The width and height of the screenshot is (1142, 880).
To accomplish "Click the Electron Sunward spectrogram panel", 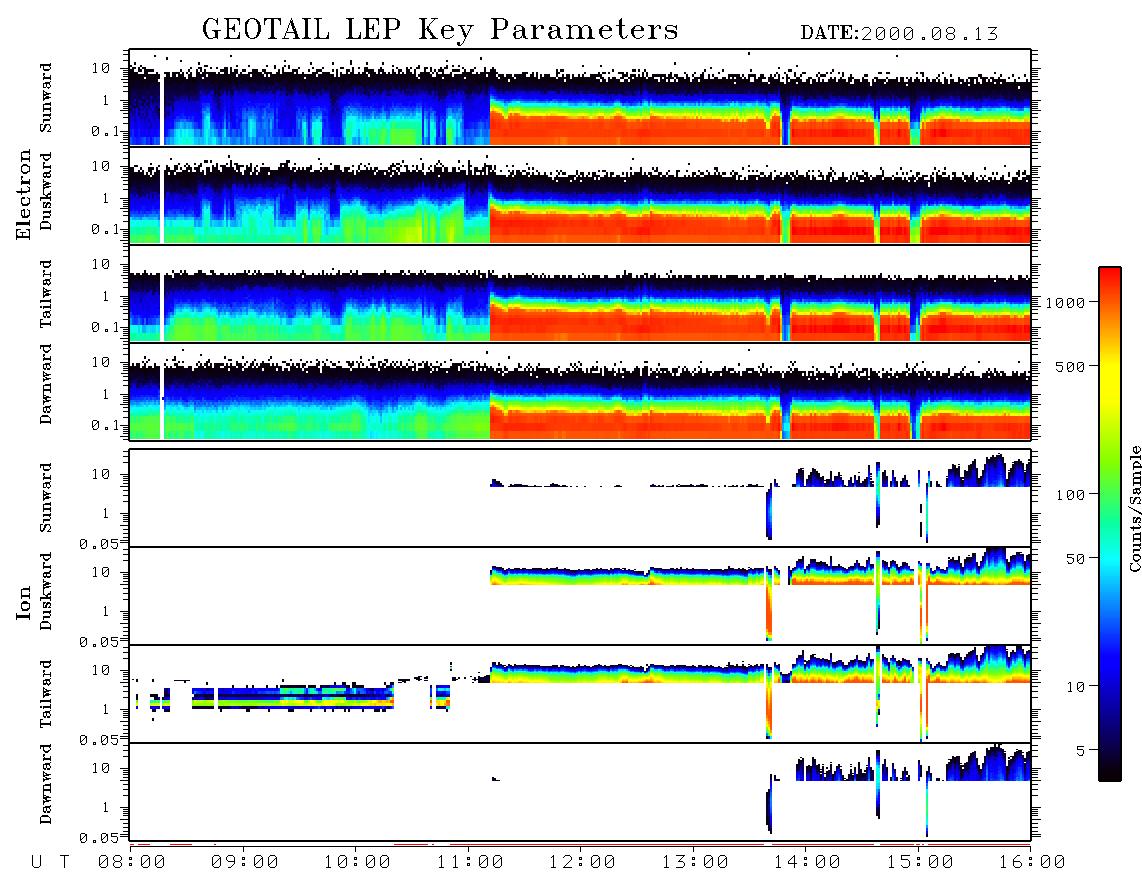I will tap(580, 98).
